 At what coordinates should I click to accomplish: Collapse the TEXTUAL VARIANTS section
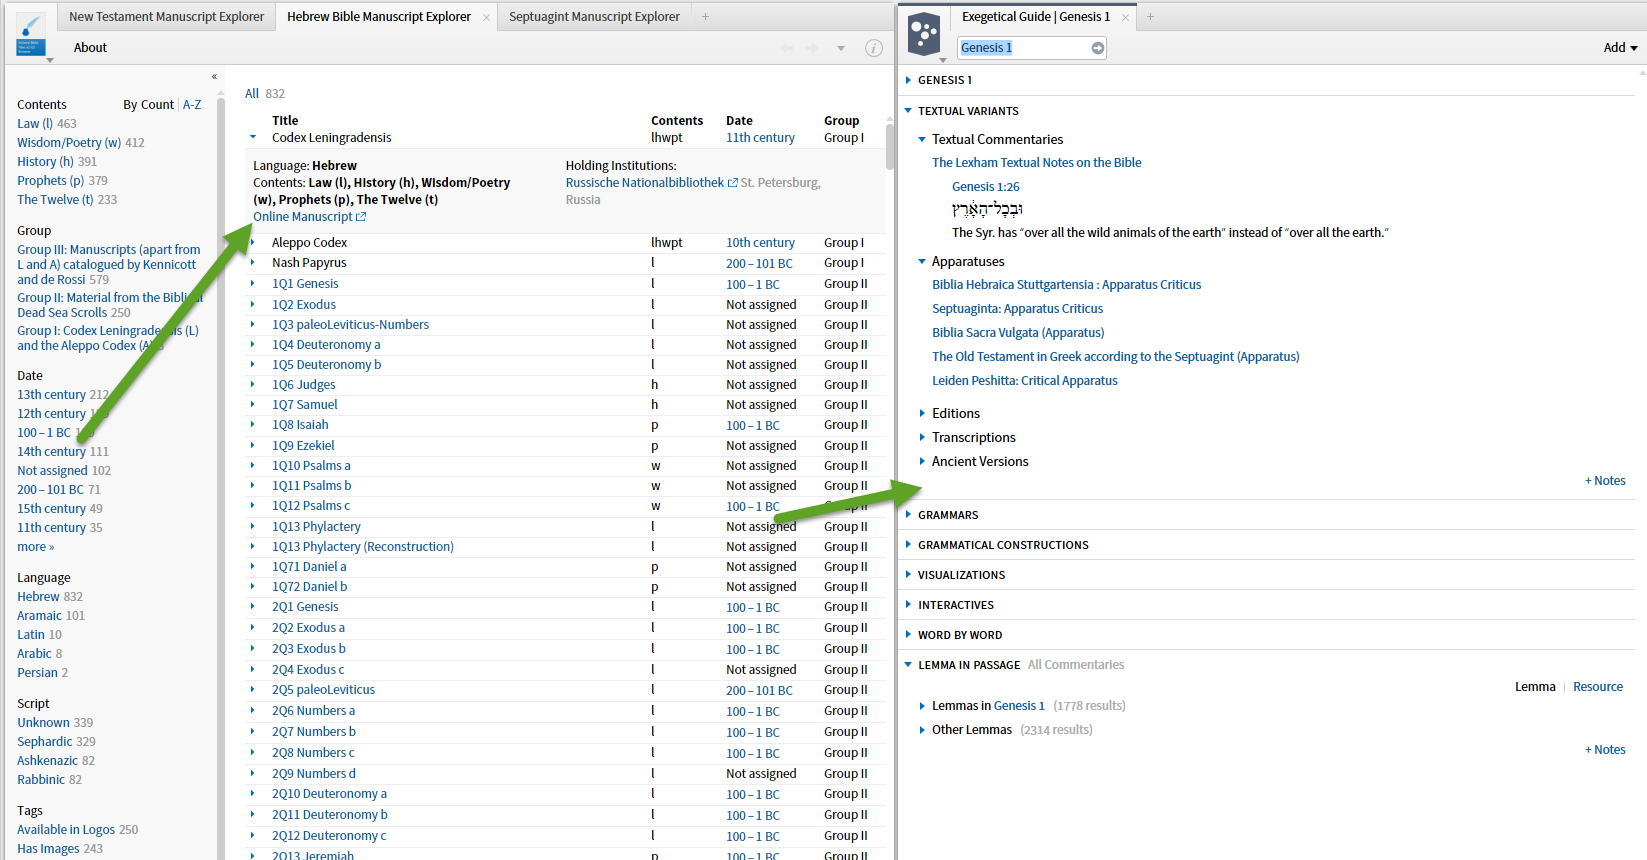(x=908, y=111)
